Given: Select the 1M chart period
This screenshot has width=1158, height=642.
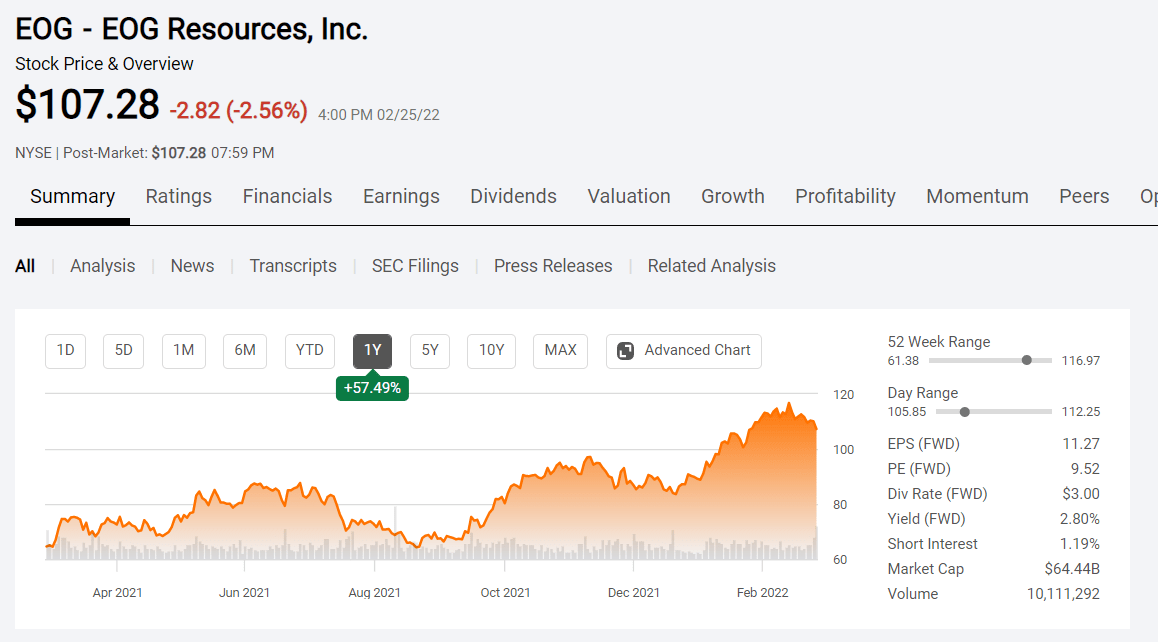Looking at the screenshot, I should point(184,351).
